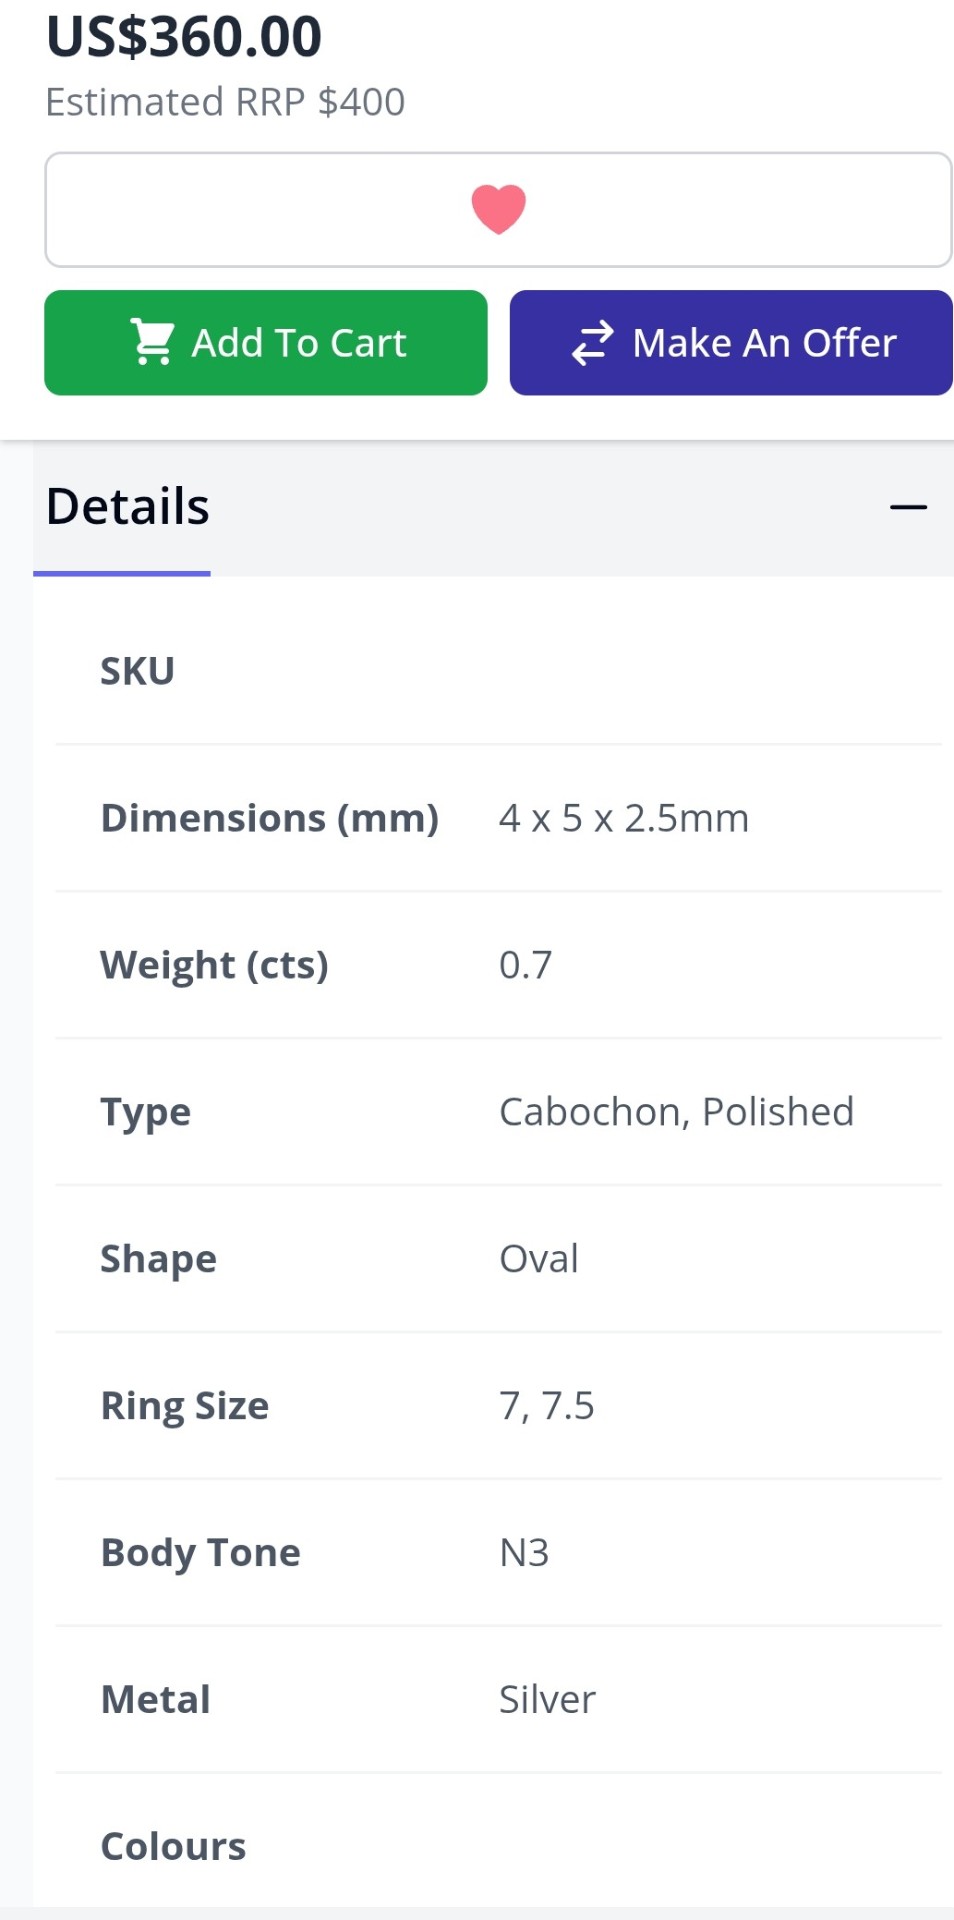This screenshot has height=1920, width=954.
Task: Select the Details tab heading
Action: pyautogui.click(x=128, y=507)
